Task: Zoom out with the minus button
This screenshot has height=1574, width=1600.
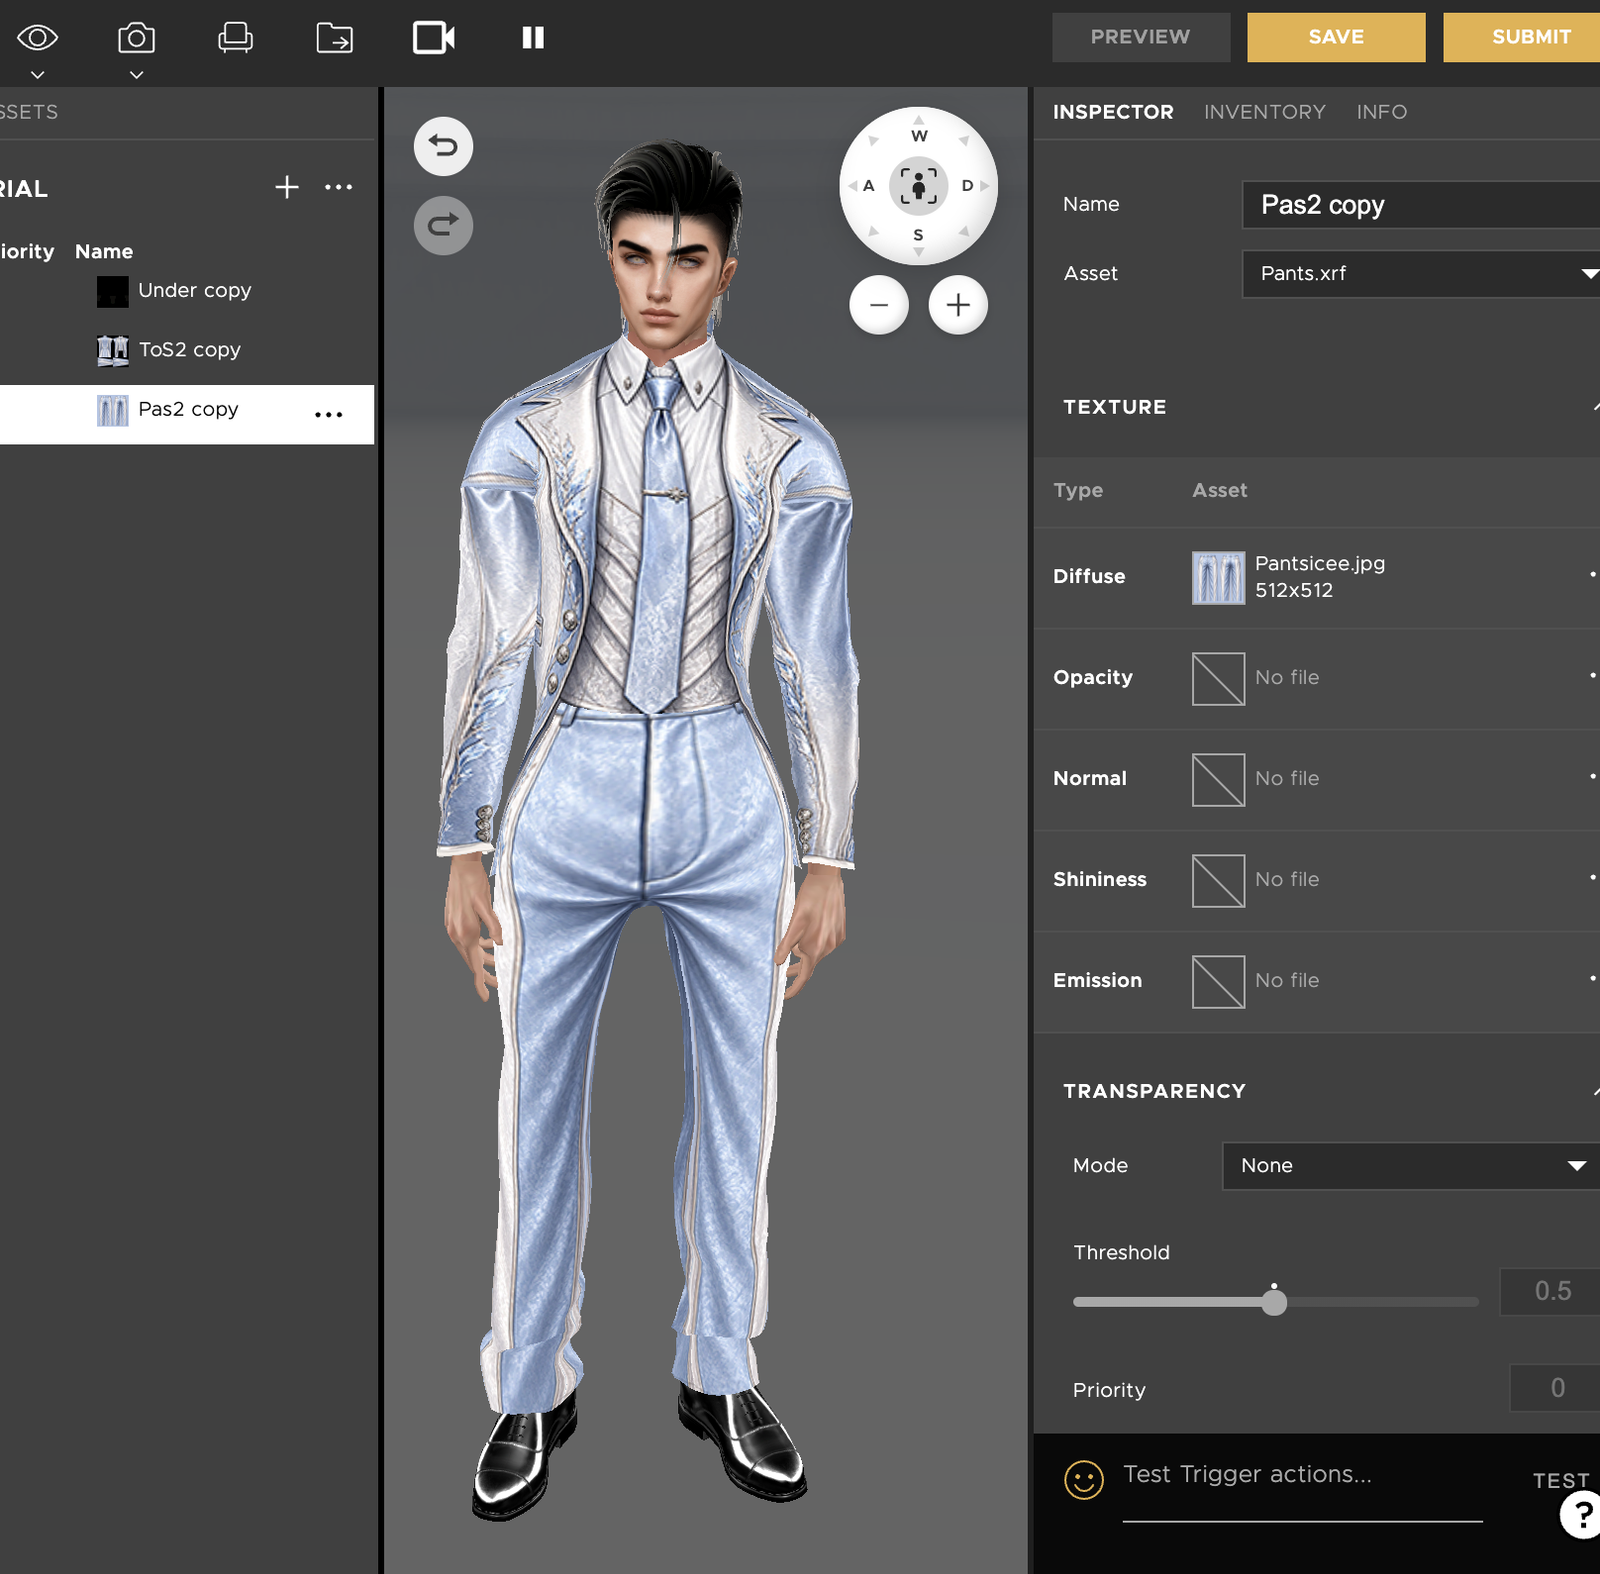Action: click(x=879, y=305)
